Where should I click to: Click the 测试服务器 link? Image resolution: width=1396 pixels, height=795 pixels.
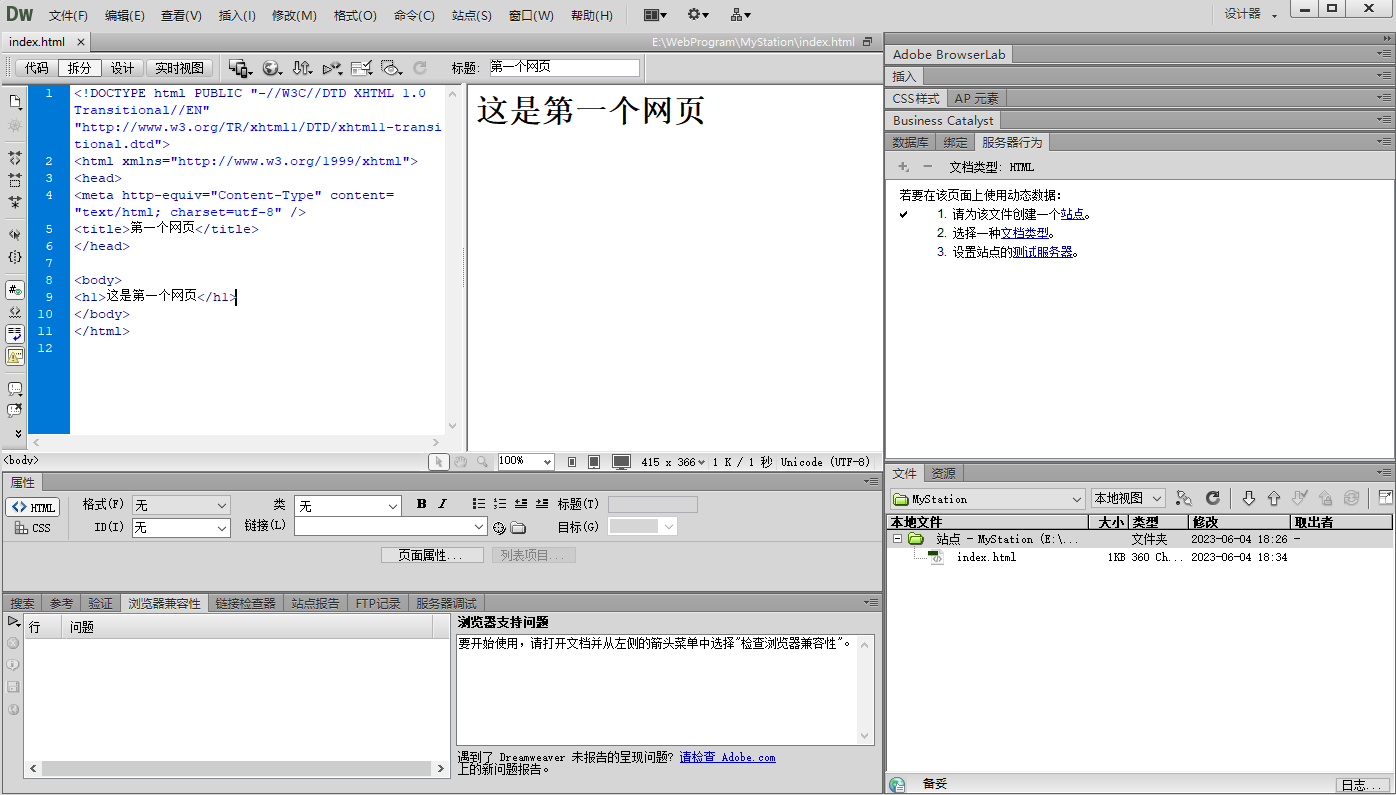(1042, 252)
